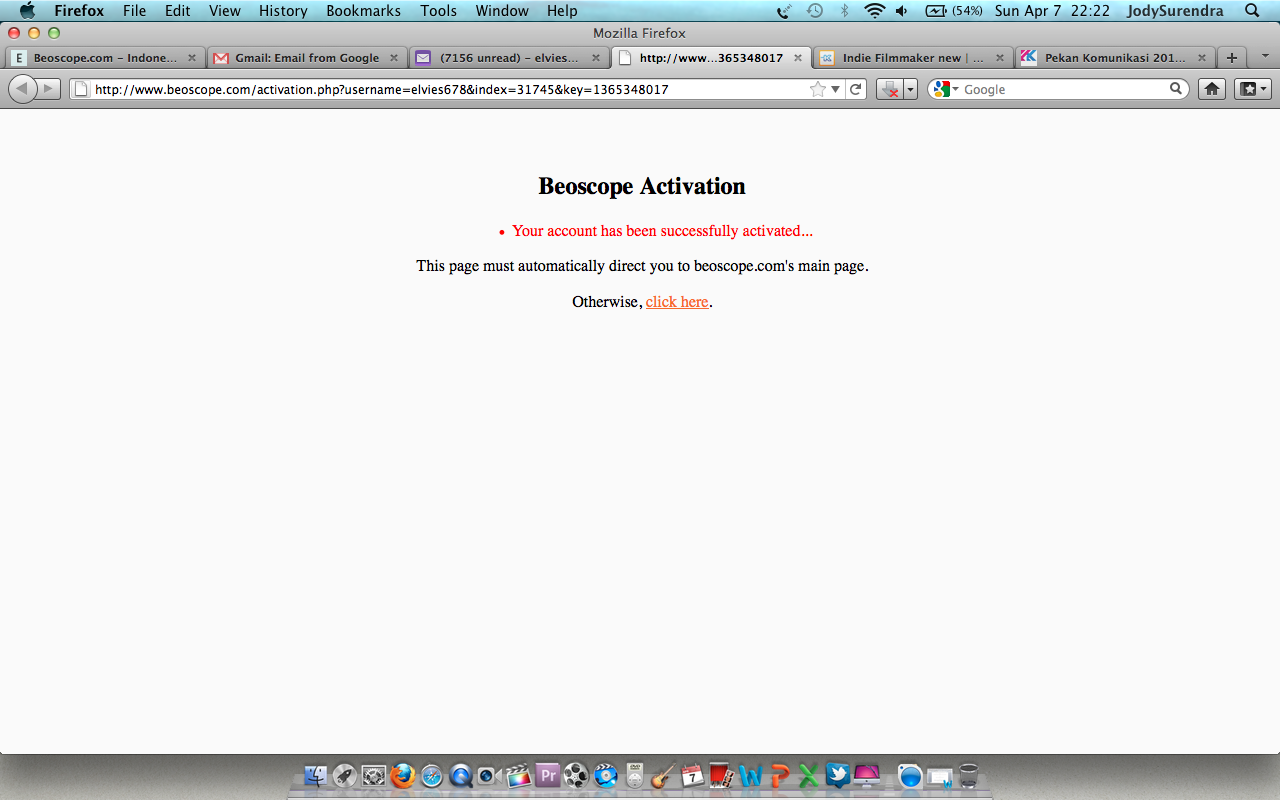Open the Bookmarks menu in menu bar
This screenshot has height=800, width=1280.
click(363, 11)
